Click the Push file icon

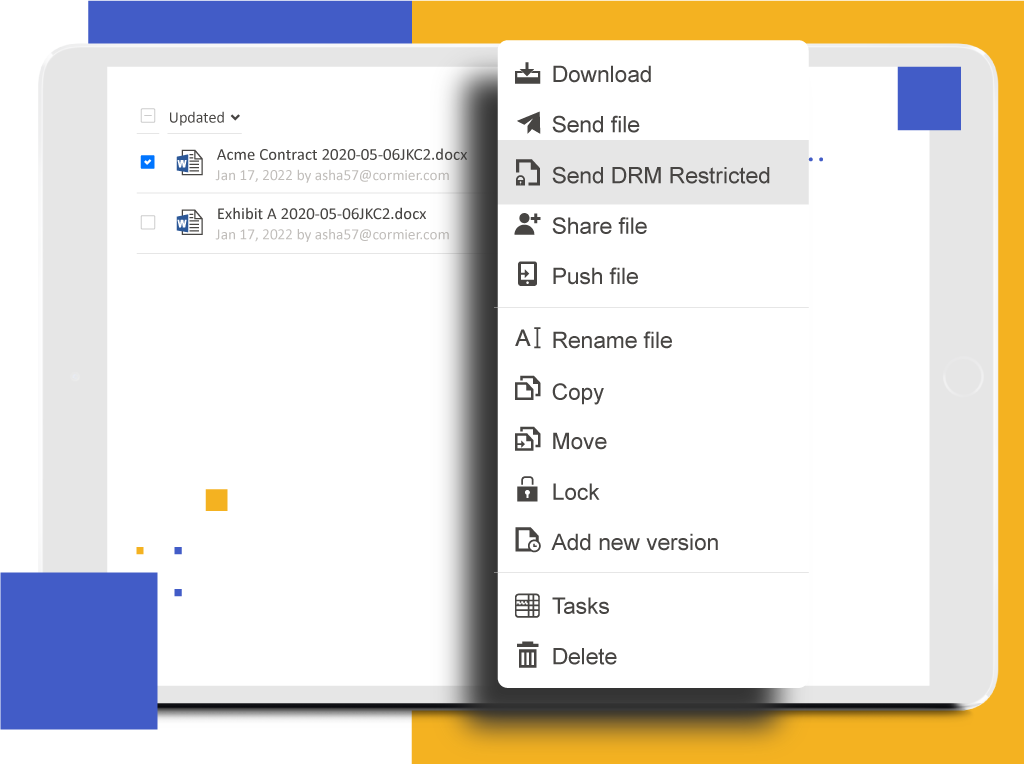coord(528,275)
